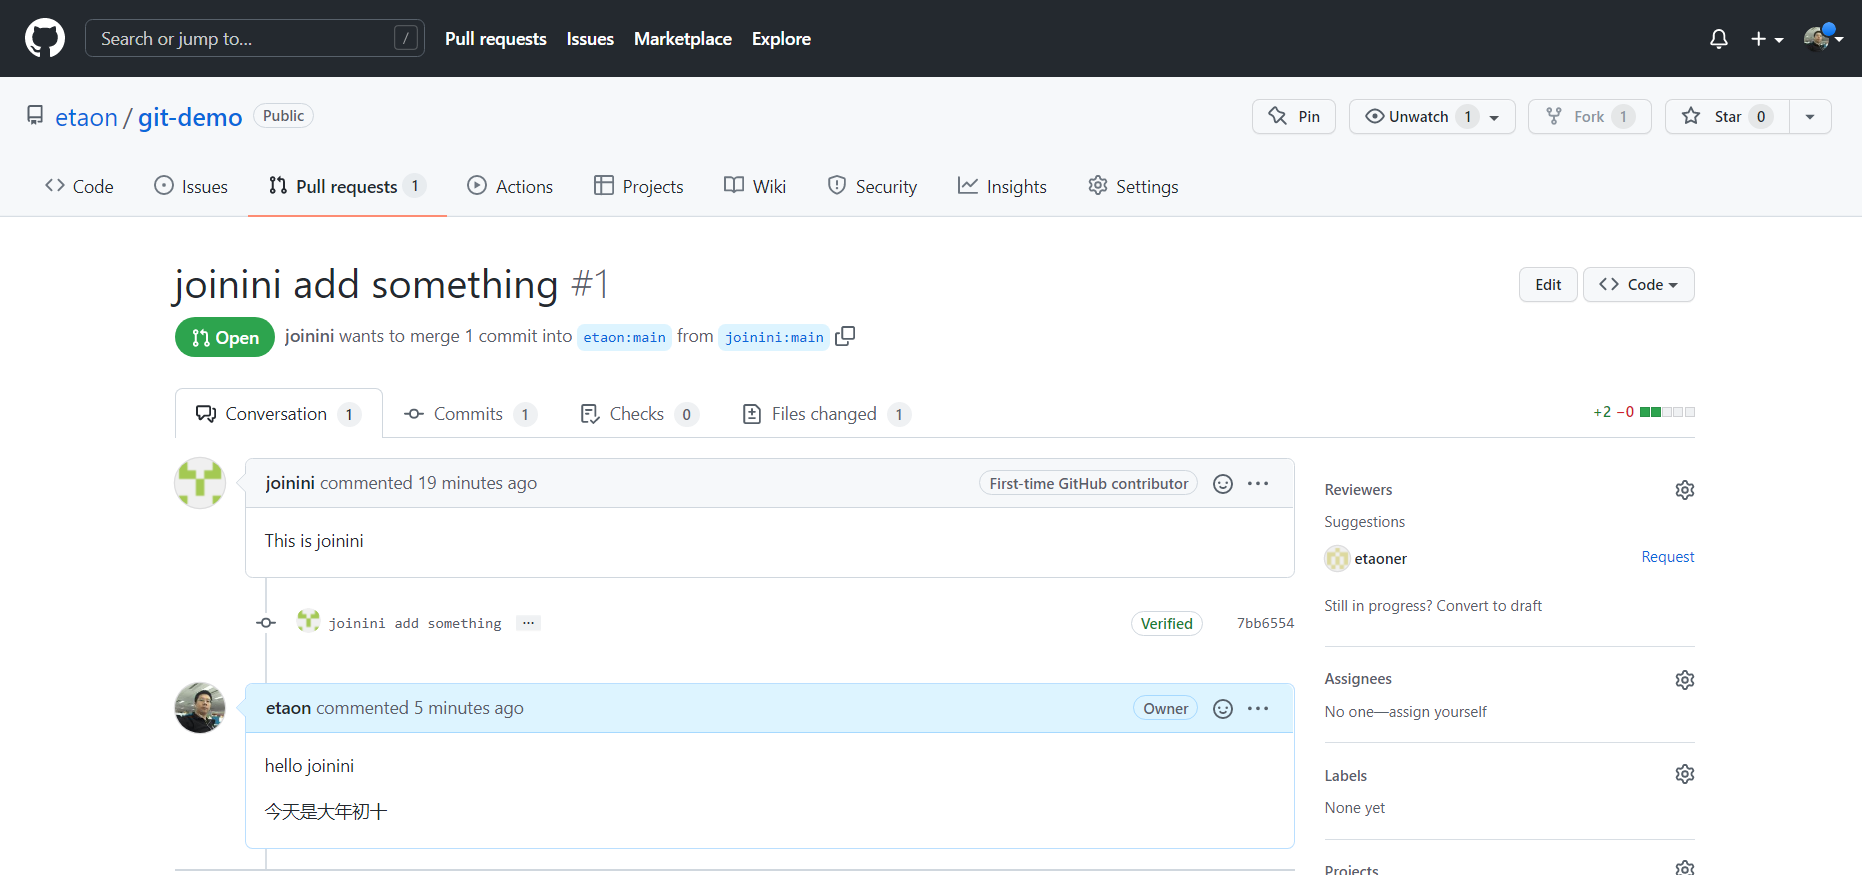Click Convert to draft link
This screenshot has width=1862, height=875.
(x=1489, y=606)
